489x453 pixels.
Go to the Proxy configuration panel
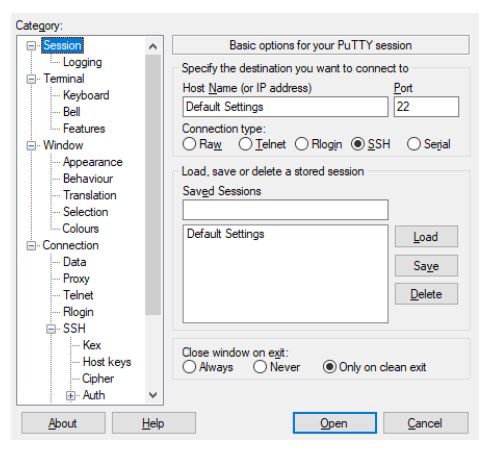pos(76,279)
